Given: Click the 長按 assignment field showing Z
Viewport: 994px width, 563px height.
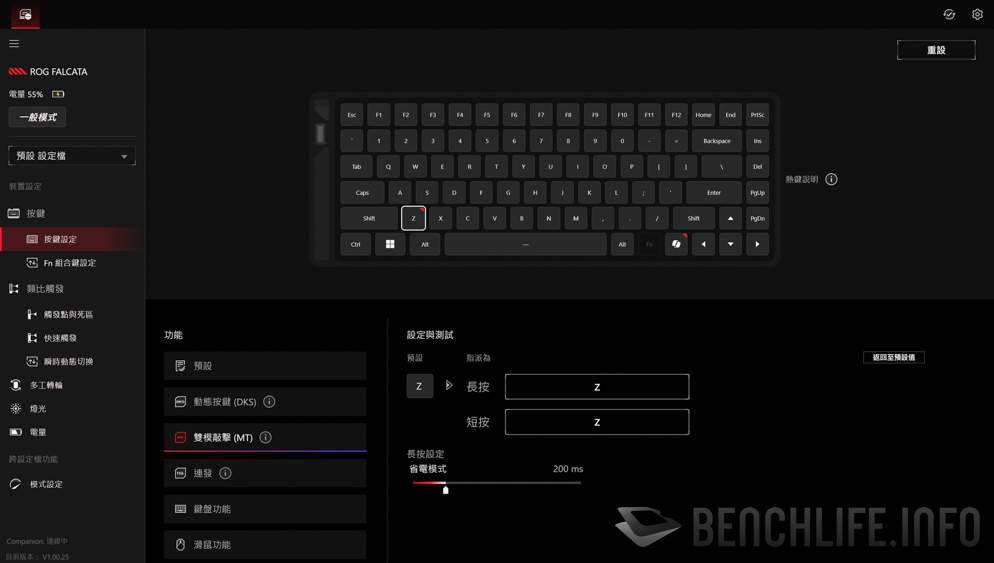Looking at the screenshot, I should 597,387.
